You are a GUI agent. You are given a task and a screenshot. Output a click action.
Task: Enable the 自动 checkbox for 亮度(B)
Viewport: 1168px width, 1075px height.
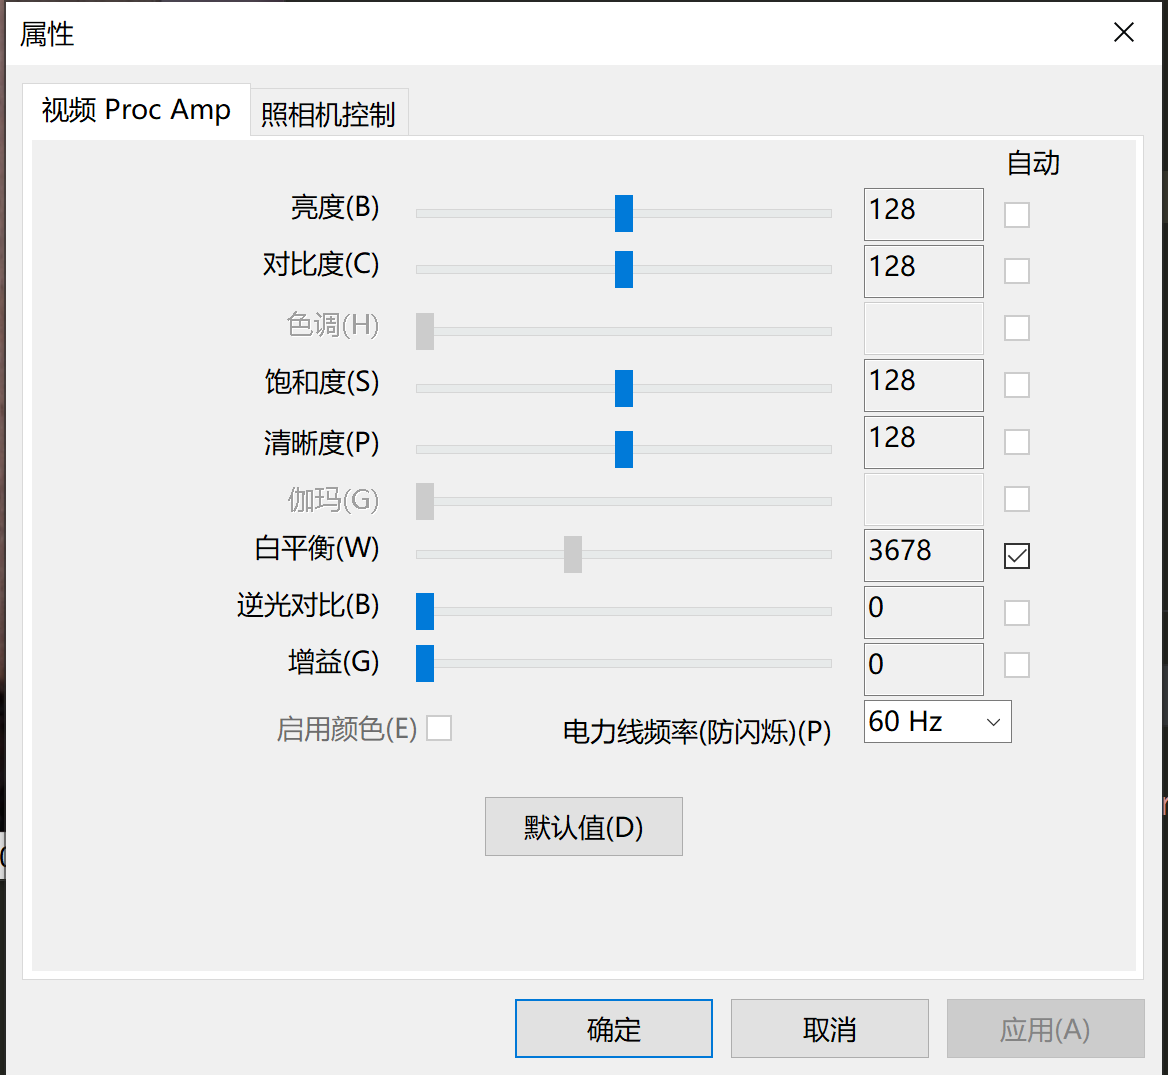pyautogui.click(x=1016, y=214)
